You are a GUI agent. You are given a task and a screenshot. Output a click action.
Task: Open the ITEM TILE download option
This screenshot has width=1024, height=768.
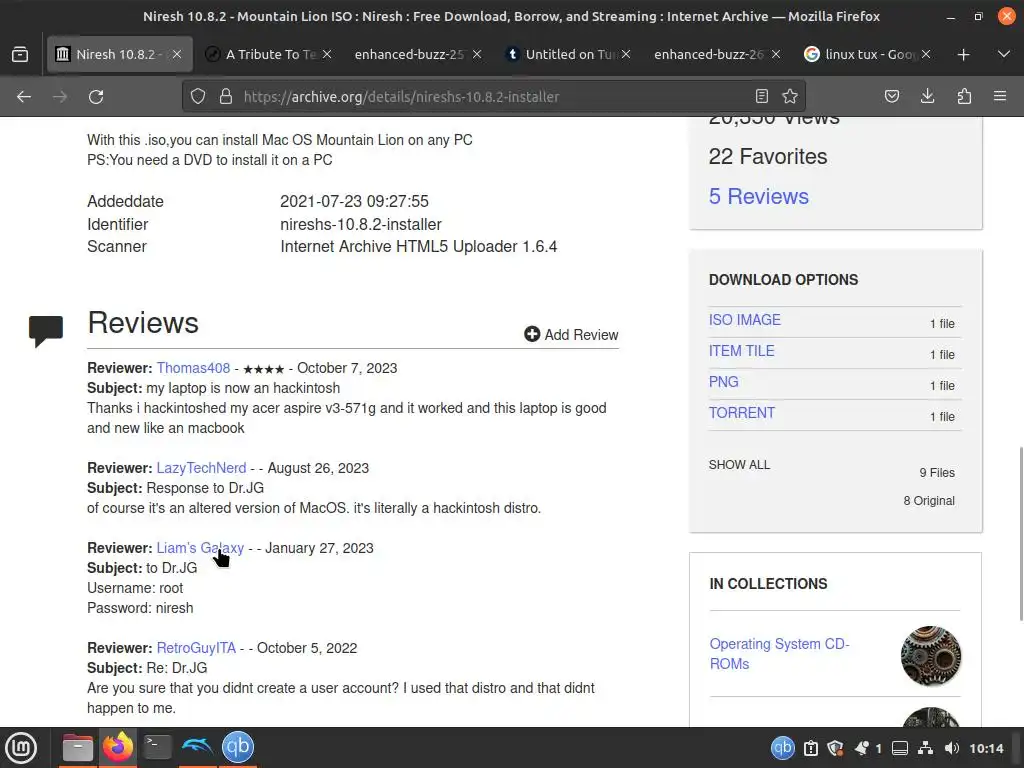tap(742, 351)
